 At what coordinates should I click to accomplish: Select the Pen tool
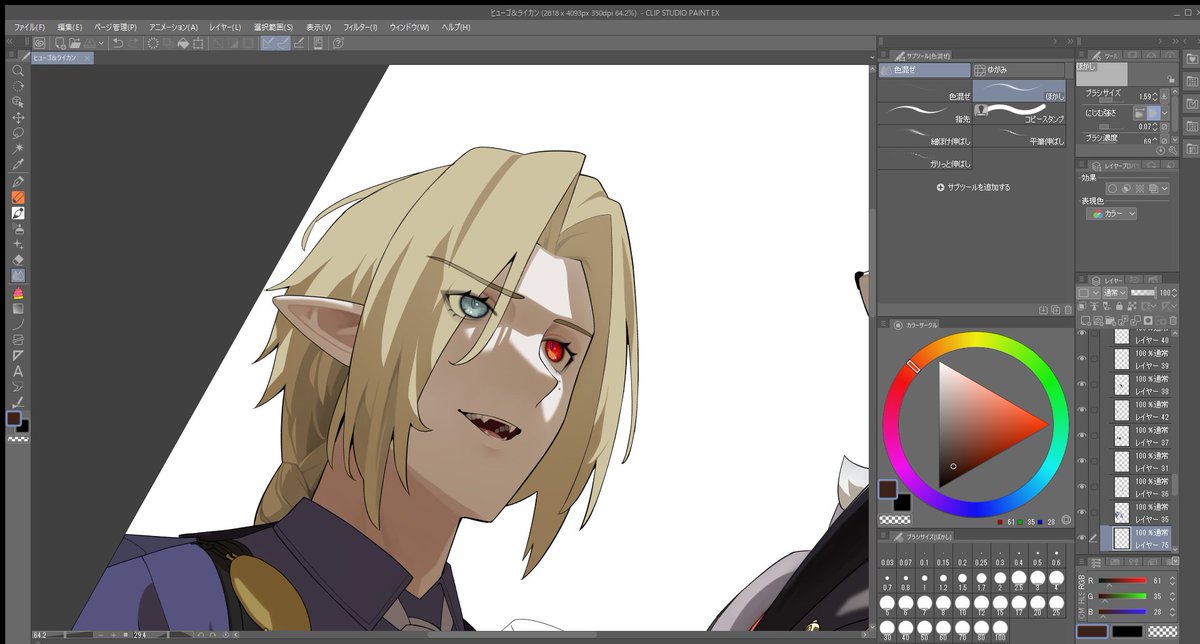18,182
